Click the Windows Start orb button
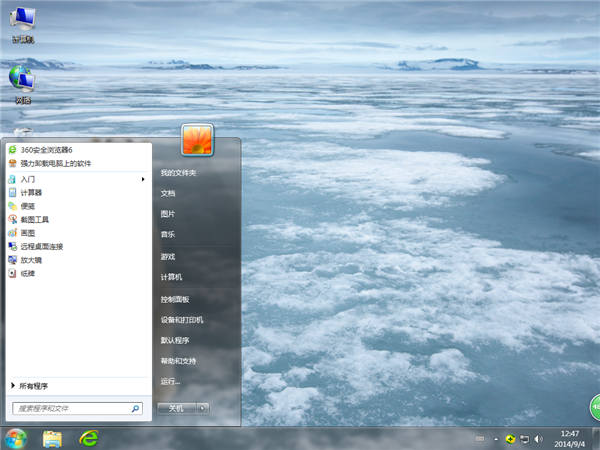600x450 pixels. (x=16, y=438)
